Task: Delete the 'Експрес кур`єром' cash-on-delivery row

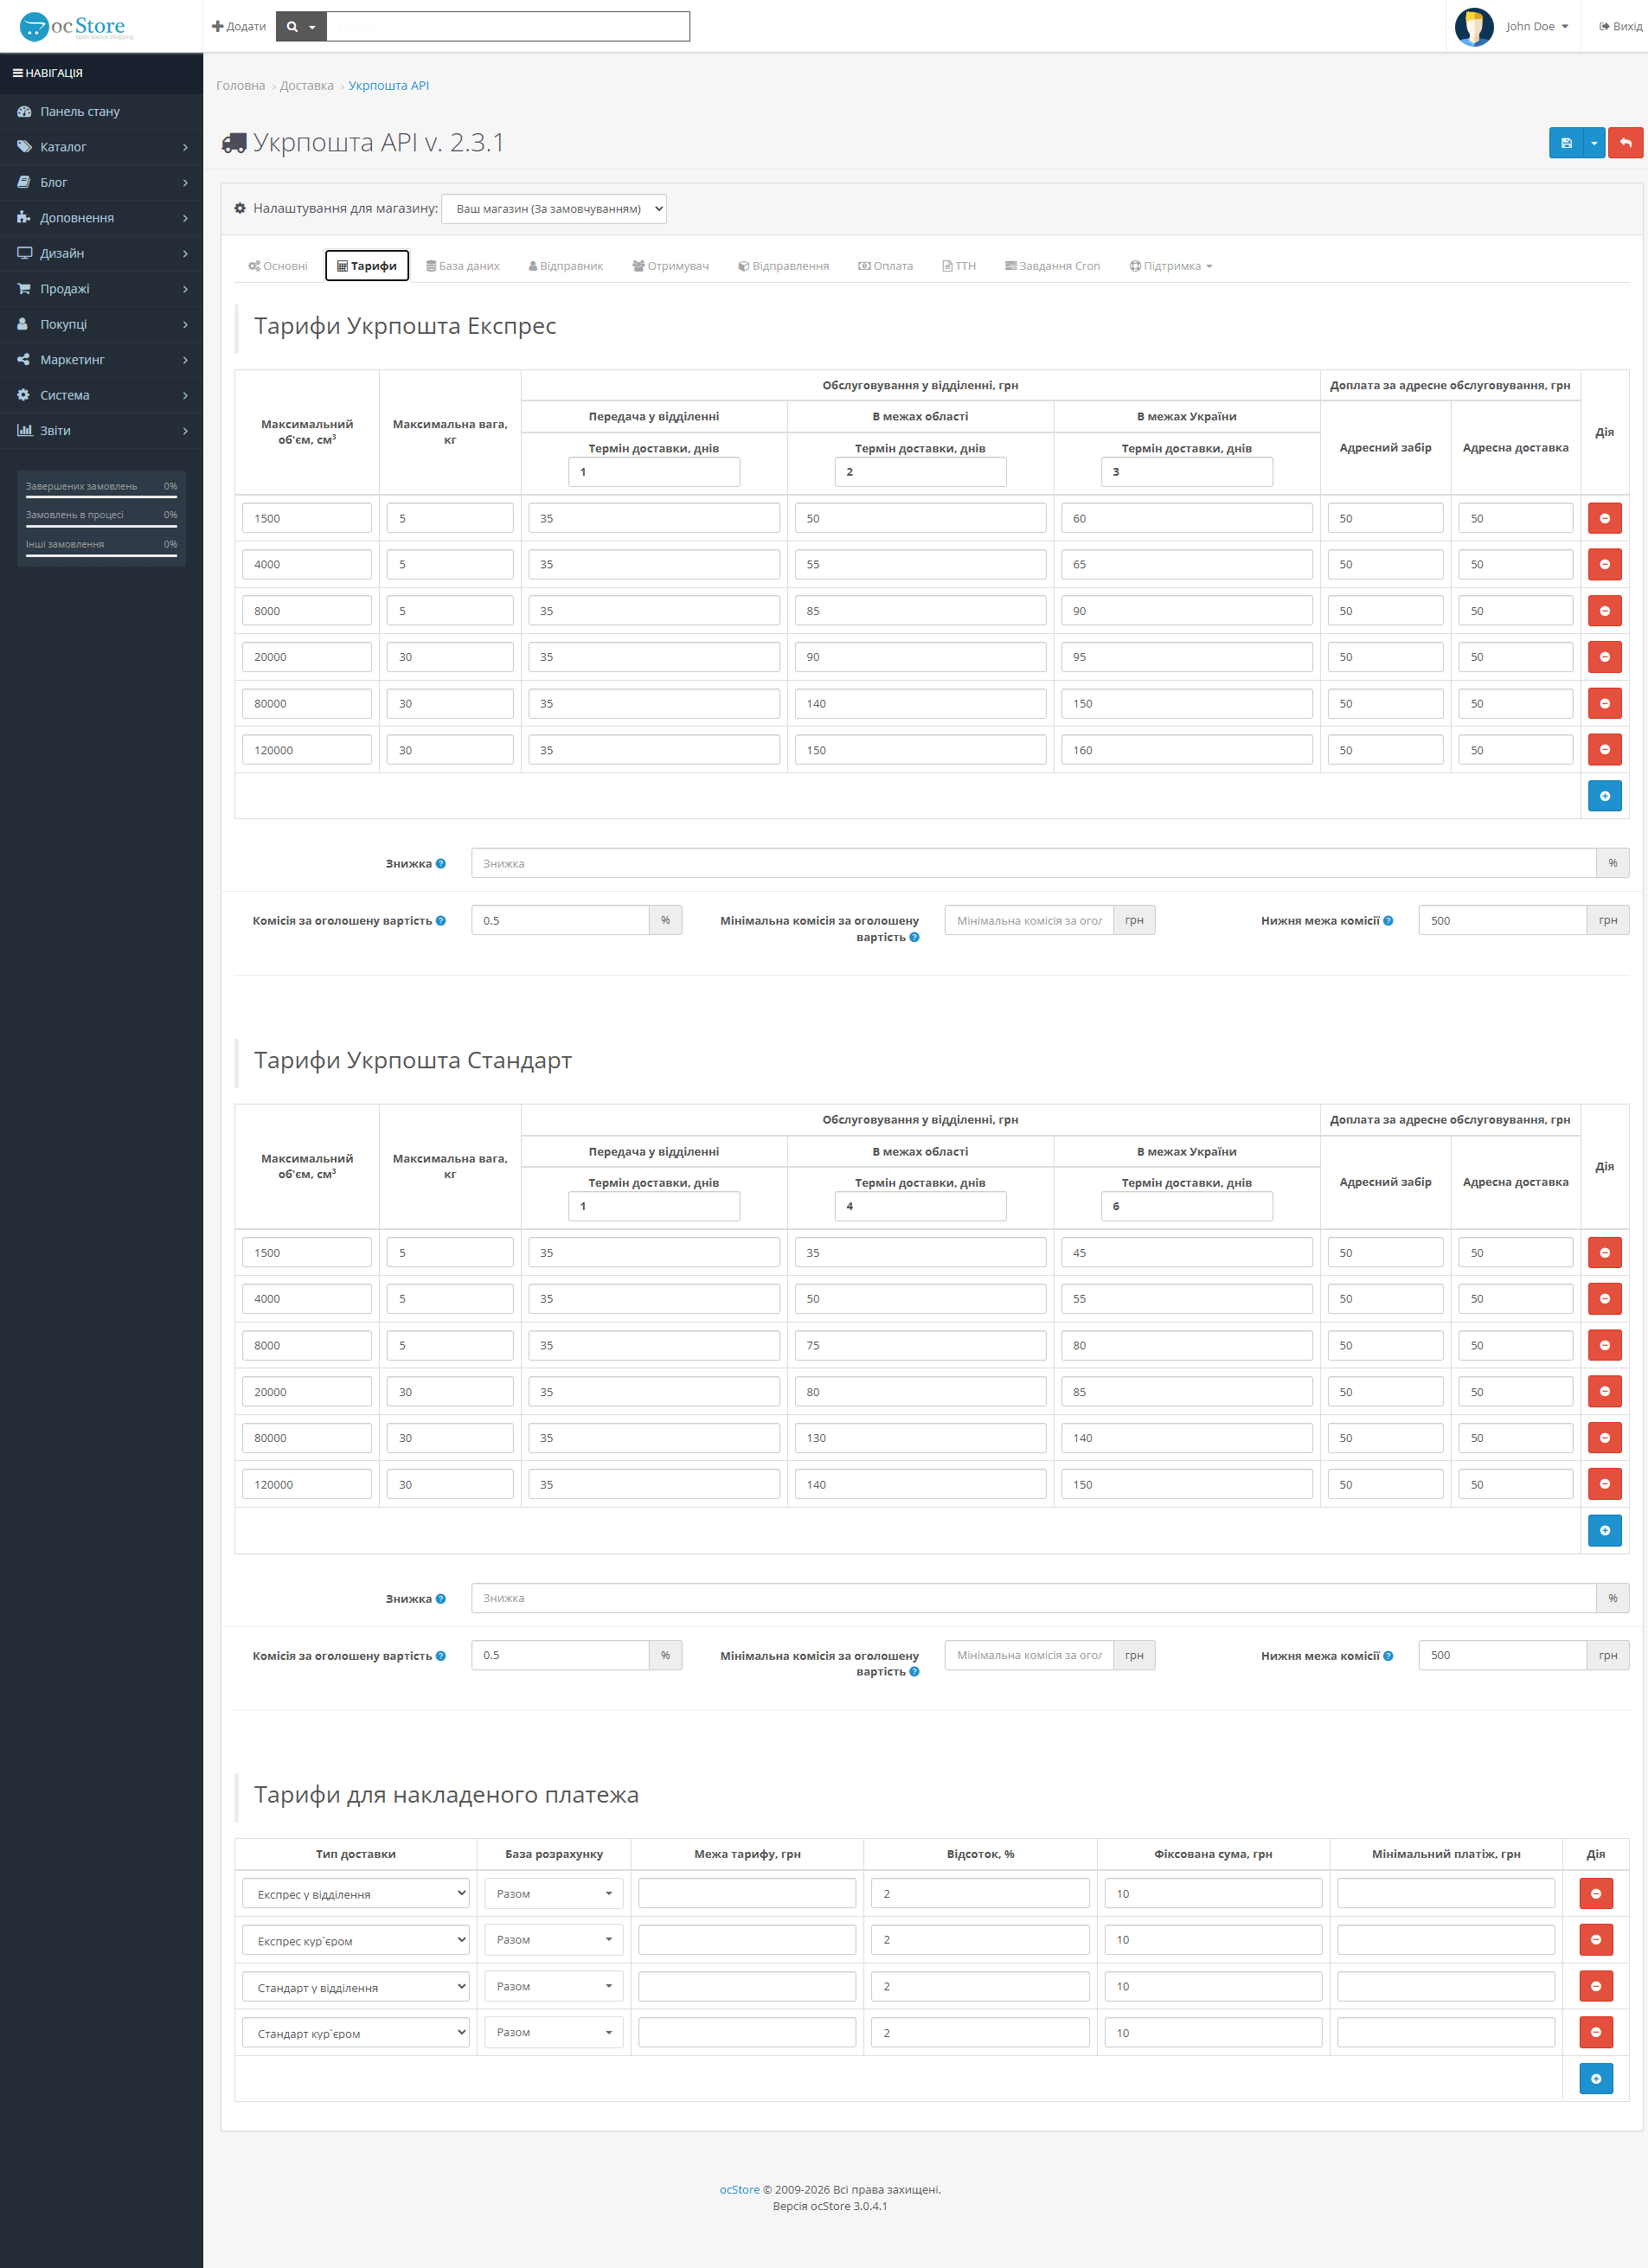Action: (x=1595, y=1940)
